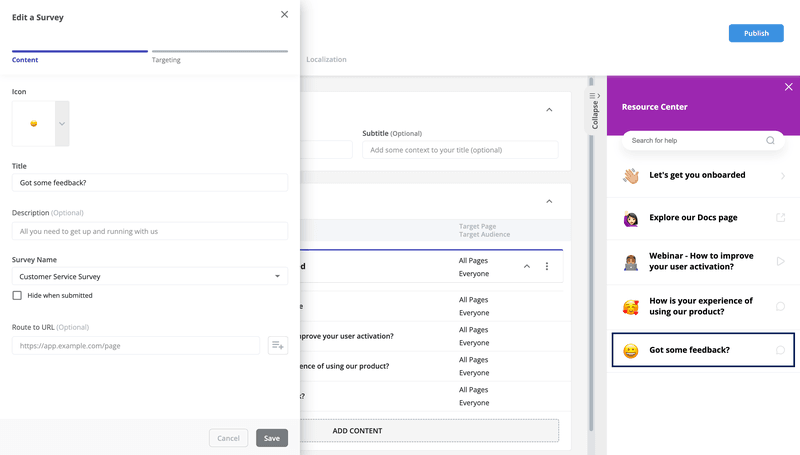This screenshot has height=455, width=800.
Task: Click the external link icon for Docs page
Action: [780, 218]
